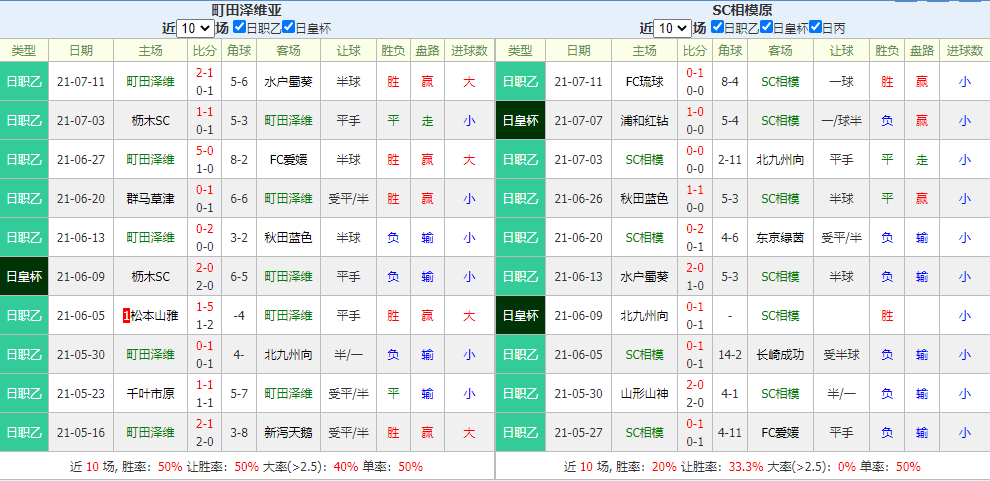Open FC琉球 team link
This screenshot has height=481, width=990.
click(644, 81)
